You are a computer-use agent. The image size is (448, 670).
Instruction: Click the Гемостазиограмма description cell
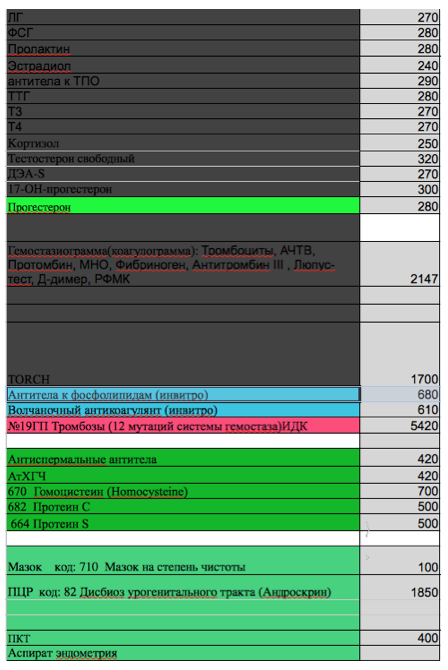point(183,264)
